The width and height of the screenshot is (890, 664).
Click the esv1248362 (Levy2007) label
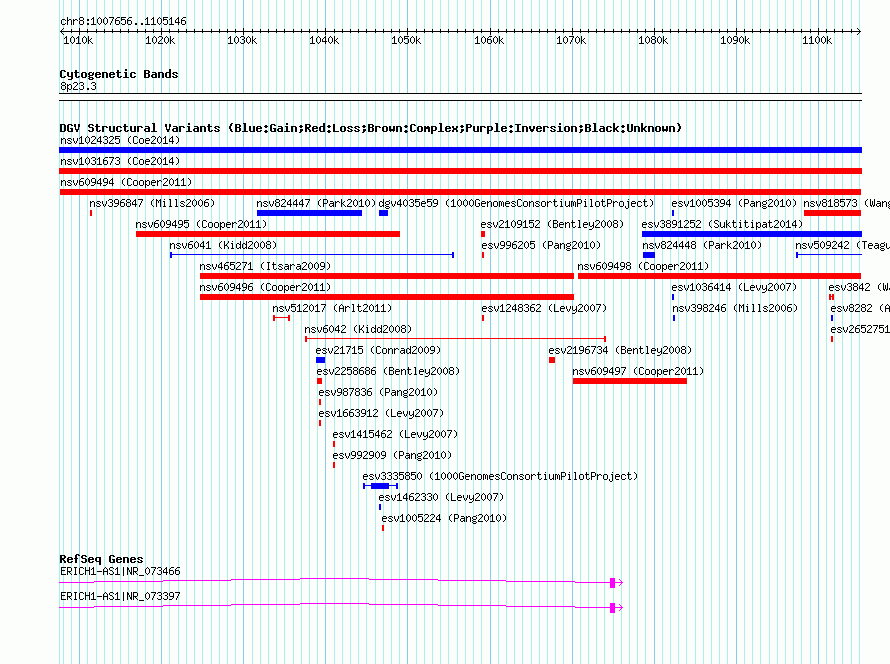pos(544,308)
